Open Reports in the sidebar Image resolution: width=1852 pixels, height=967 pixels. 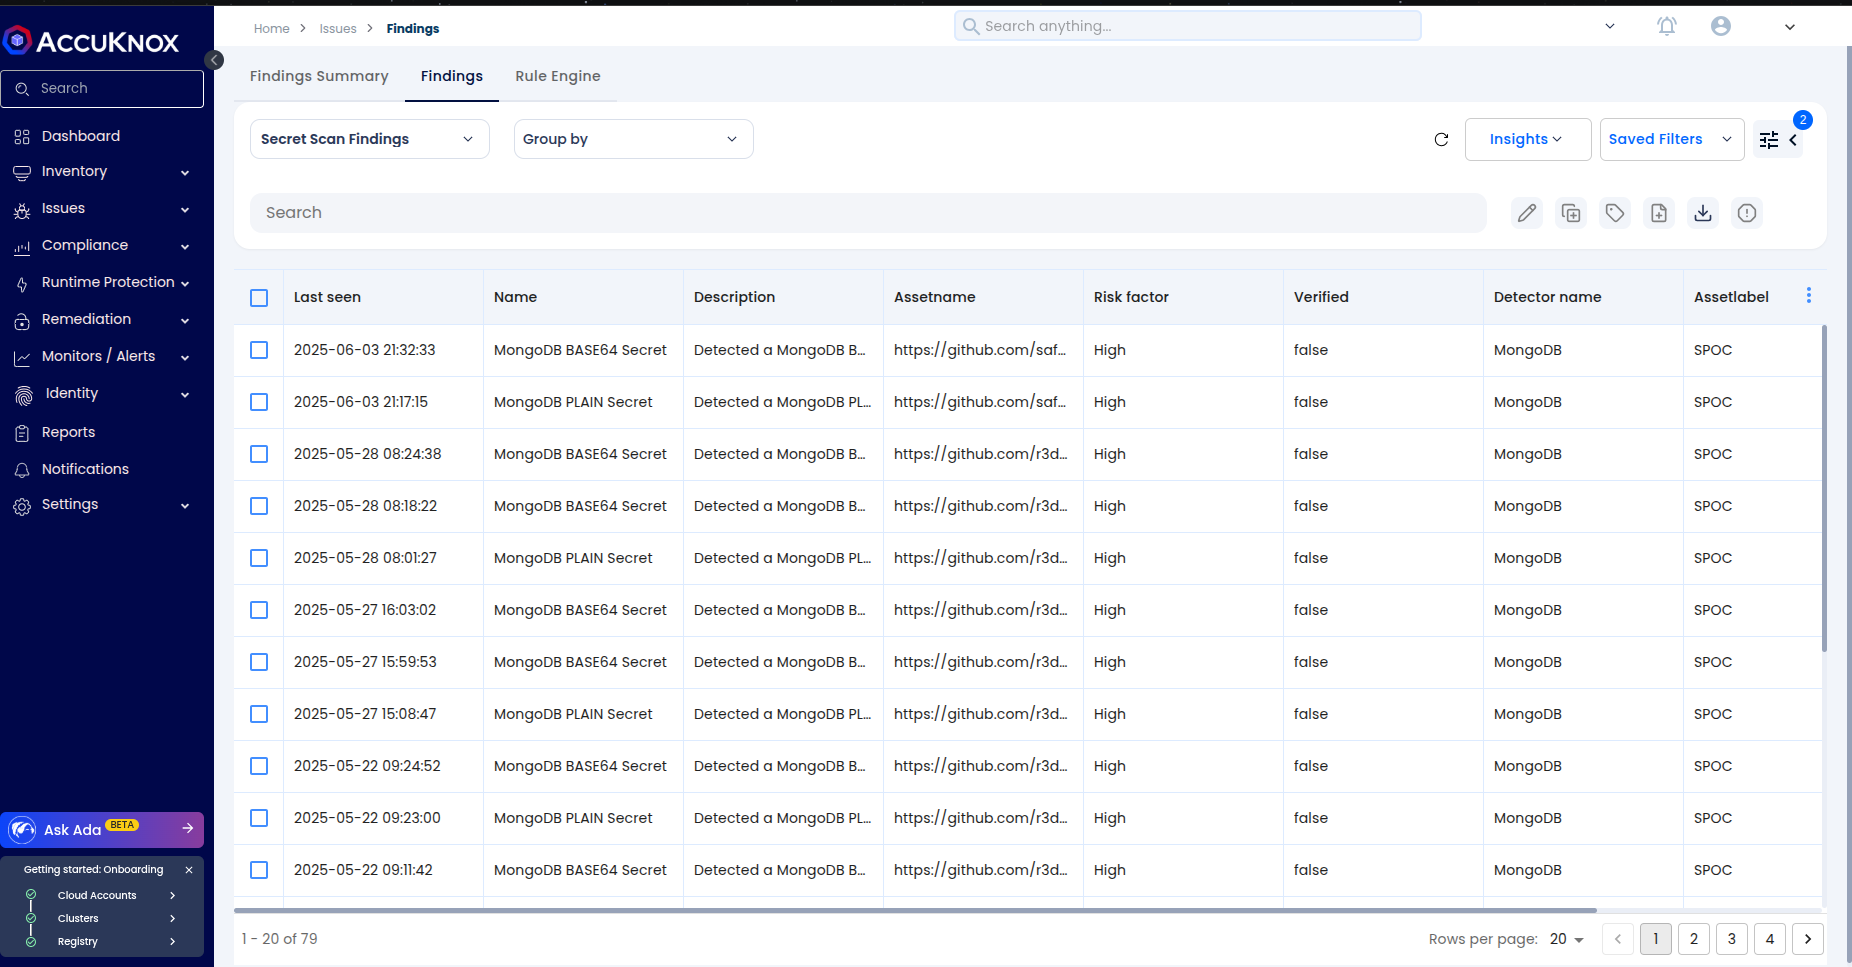tap(68, 432)
